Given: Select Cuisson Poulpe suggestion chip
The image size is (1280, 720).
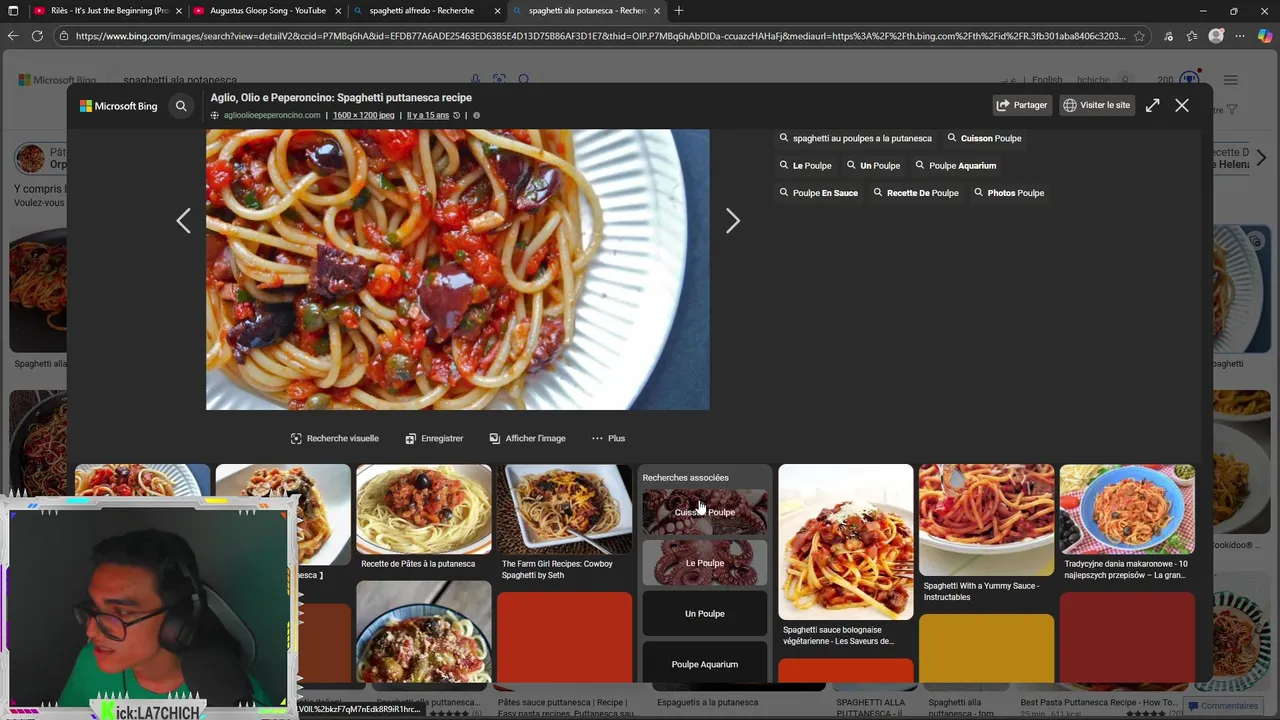Looking at the screenshot, I should click(x=984, y=138).
